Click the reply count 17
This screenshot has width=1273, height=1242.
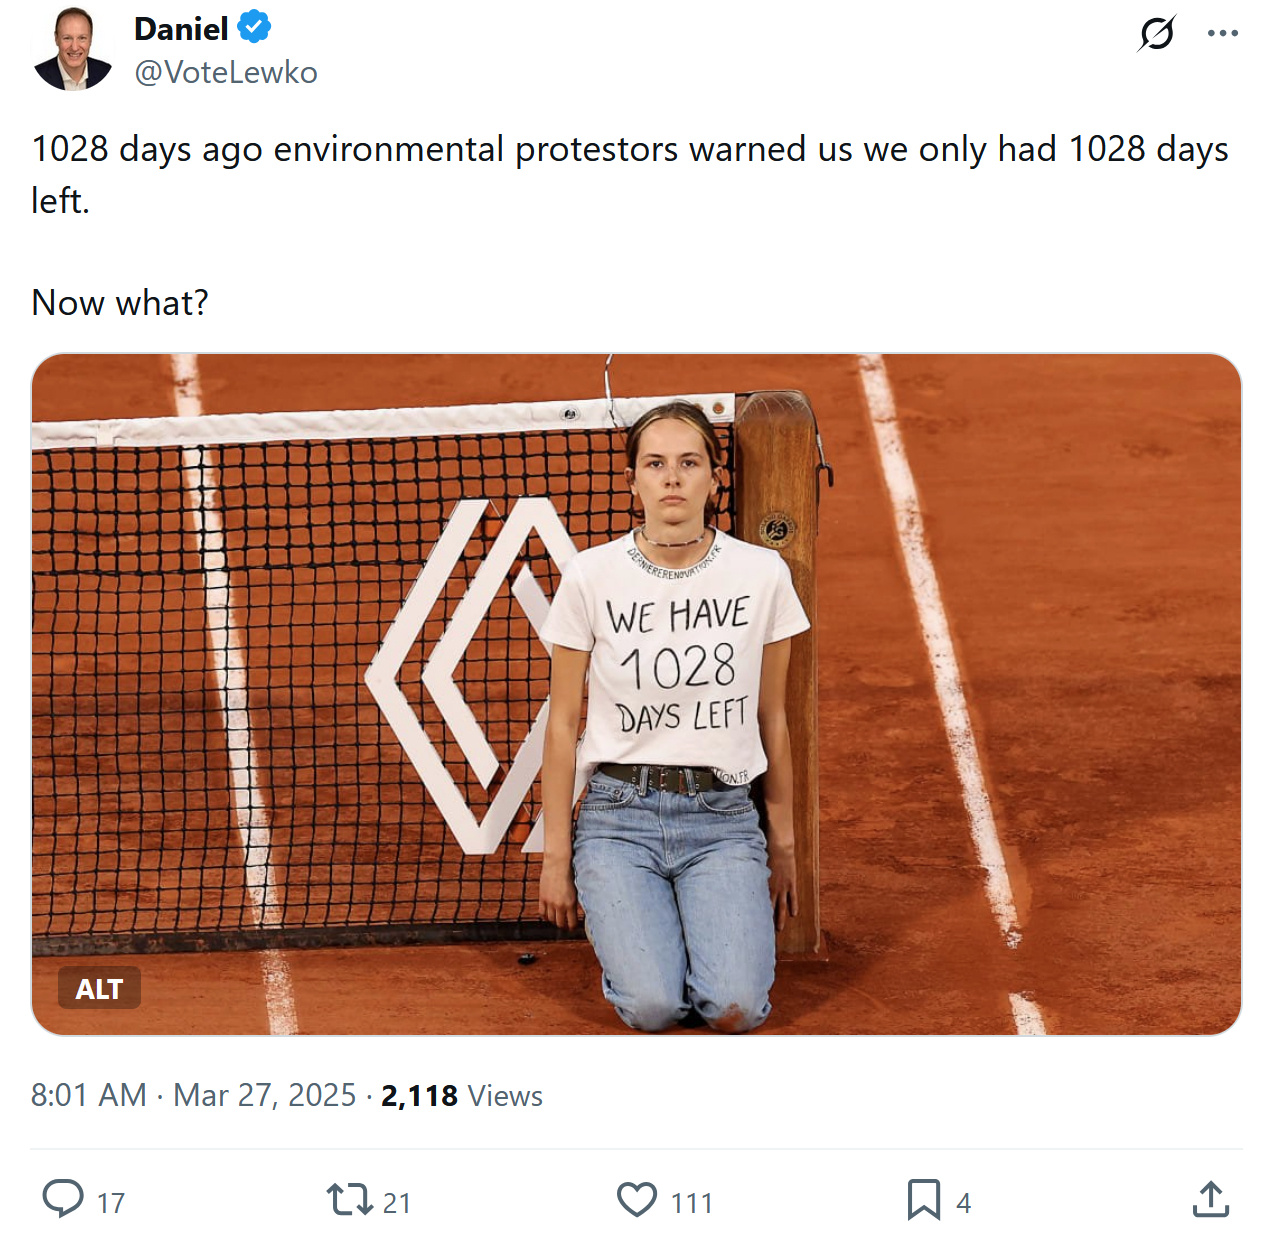[111, 1203]
